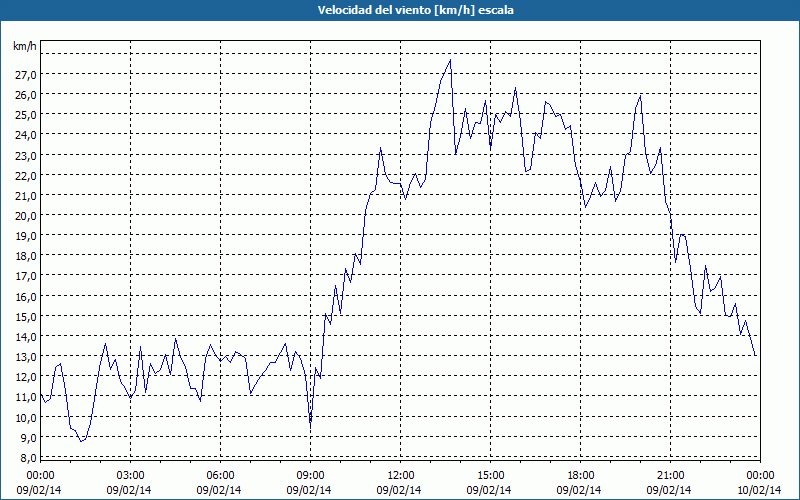Image resolution: width=800 pixels, height=500 pixels.
Task: Click the 8,0 y-axis value
Action: 29,458
